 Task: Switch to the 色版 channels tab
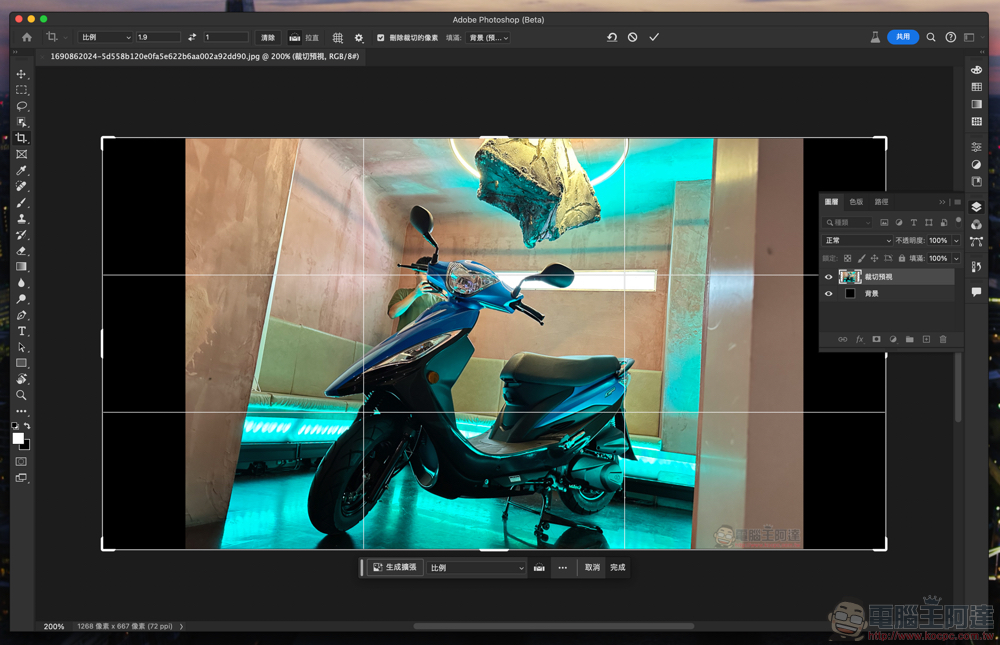(856, 202)
